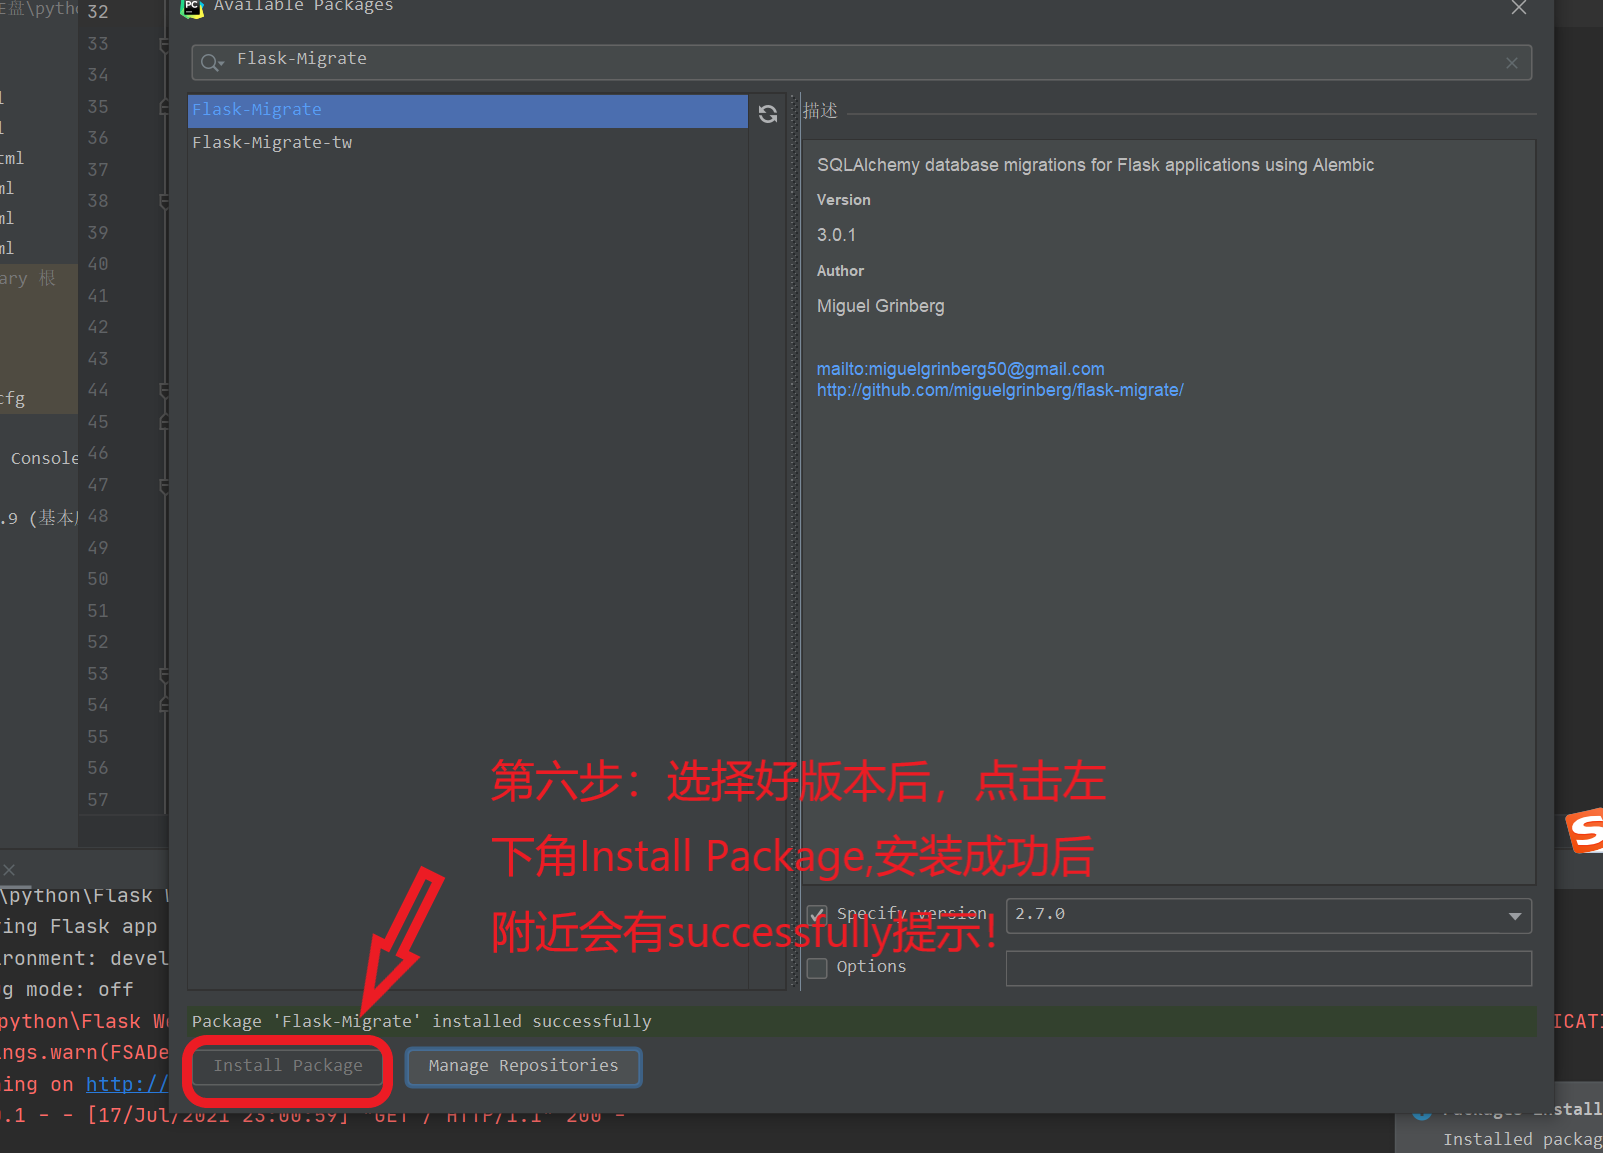Collapse the code fold at line 54
Viewport: 1603px width, 1153px height.
[163, 705]
